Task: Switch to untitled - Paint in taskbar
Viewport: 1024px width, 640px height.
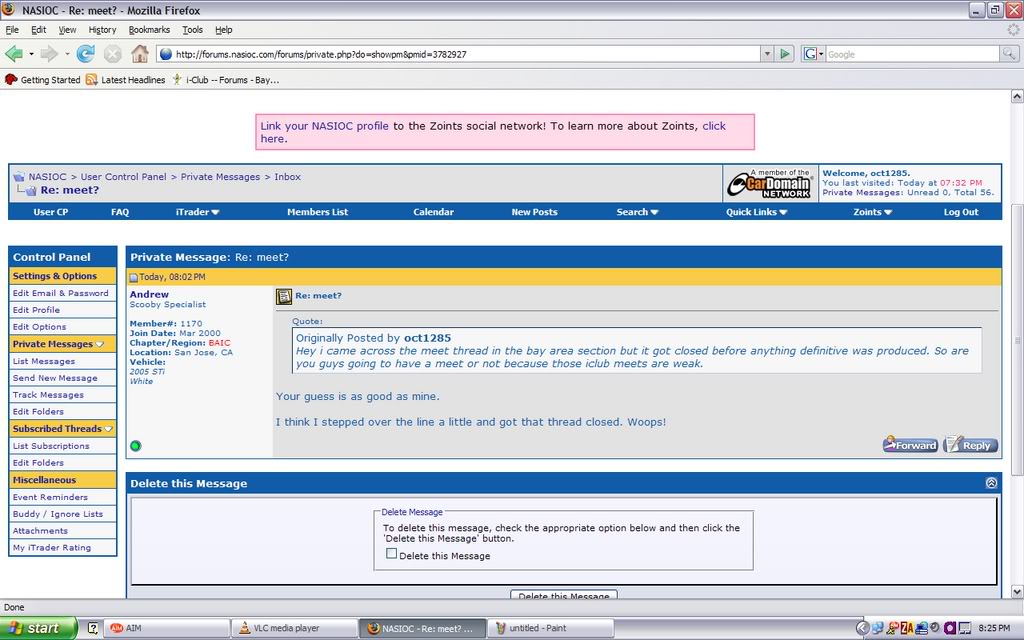Action: pyautogui.click(x=551, y=628)
